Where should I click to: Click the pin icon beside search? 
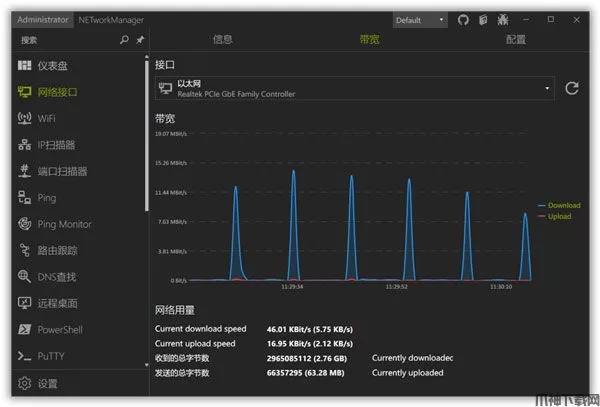(139, 40)
